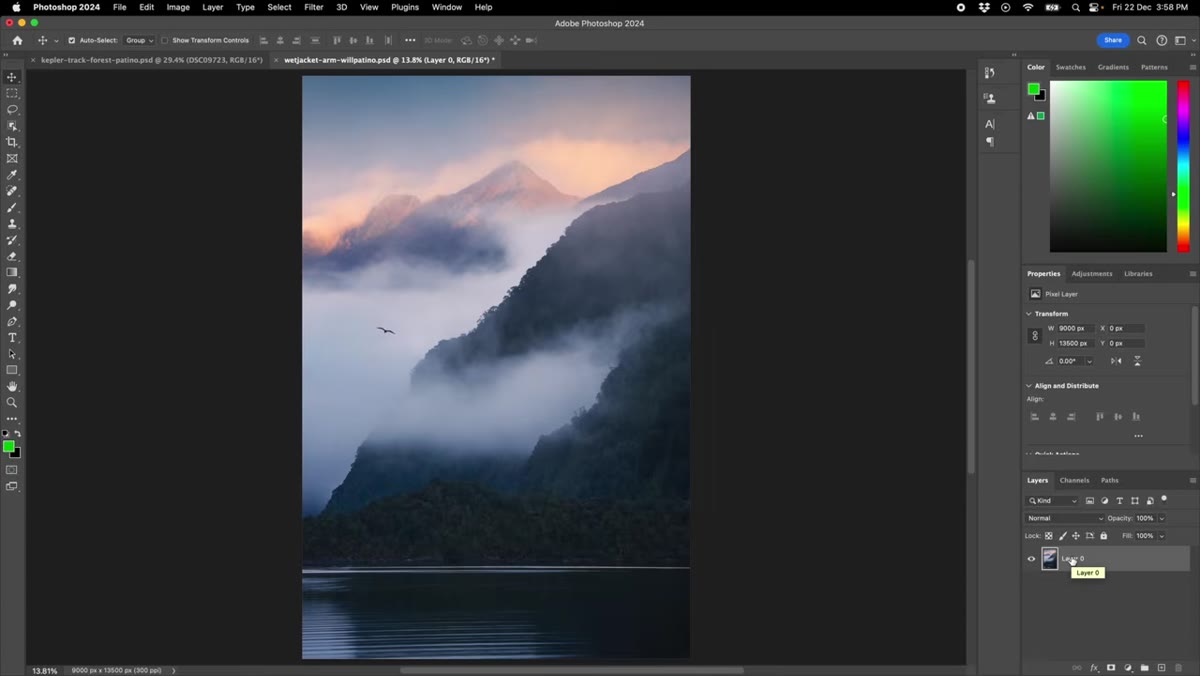Click the foreground green color swatch in toolbar

pos(8,447)
